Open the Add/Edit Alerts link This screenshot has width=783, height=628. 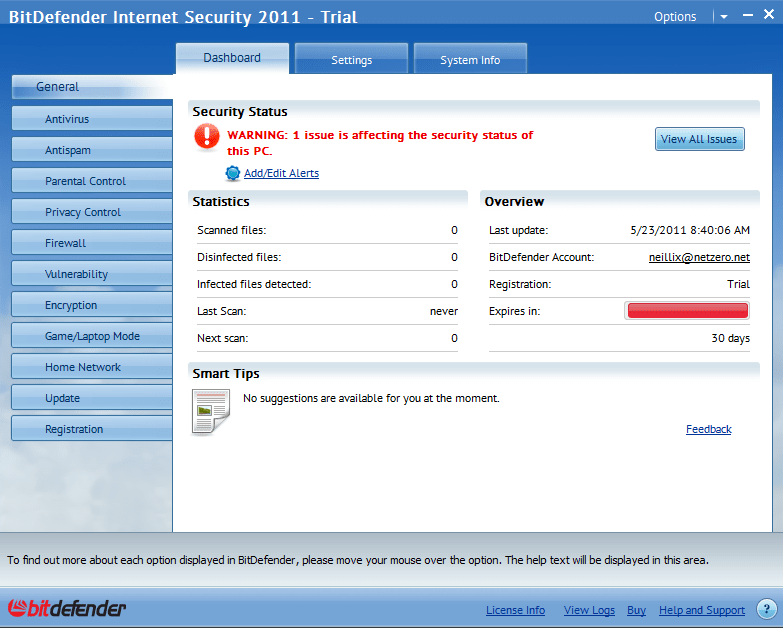pos(281,173)
